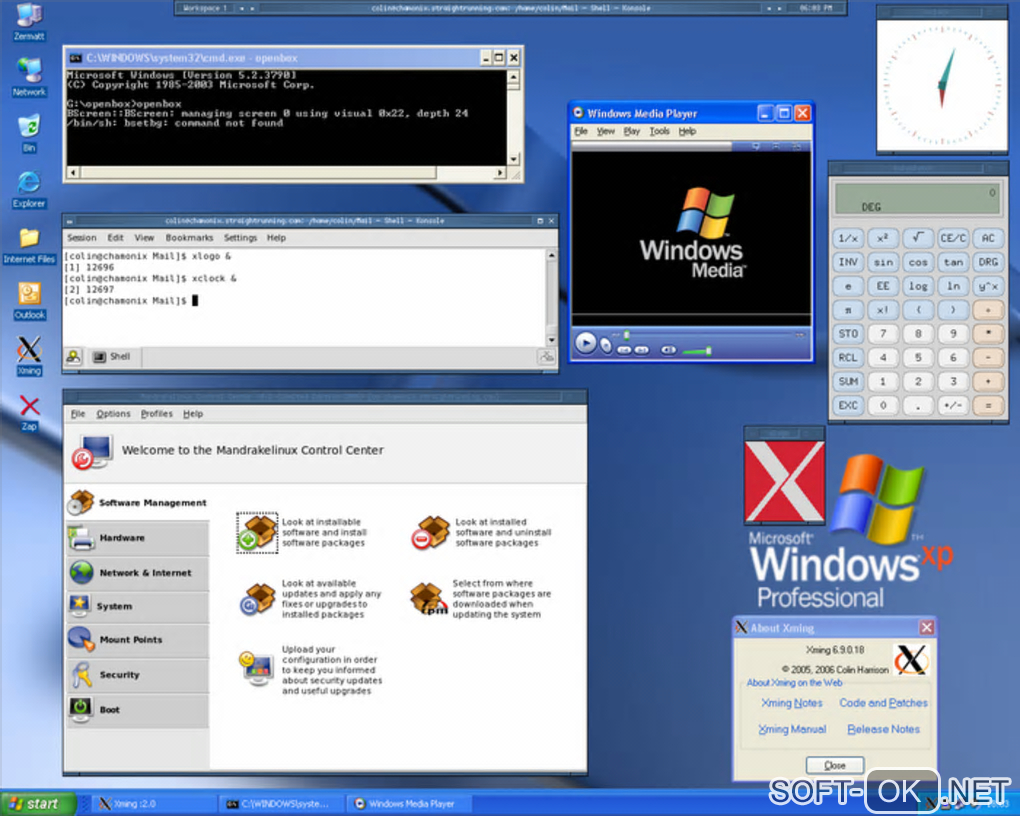Open the Zap desktop icon

tap(29, 413)
